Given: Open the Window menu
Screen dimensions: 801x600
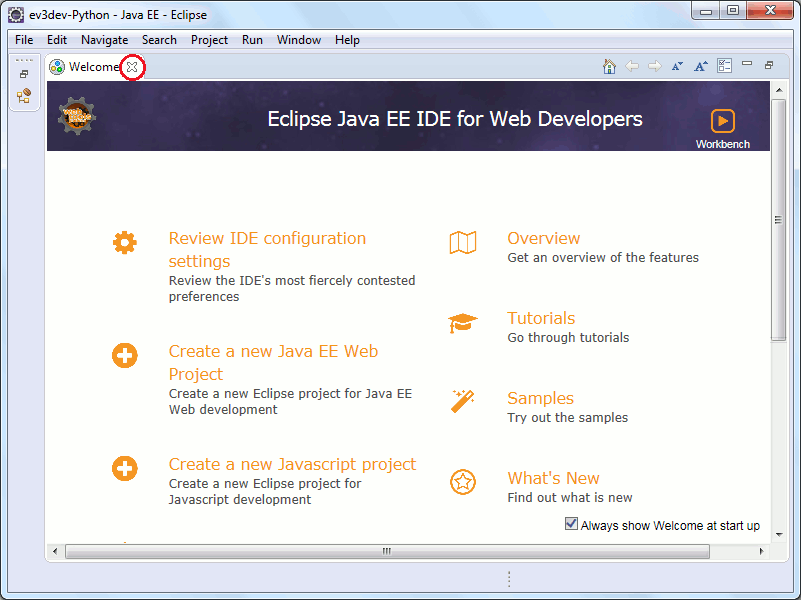Looking at the screenshot, I should pos(299,40).
